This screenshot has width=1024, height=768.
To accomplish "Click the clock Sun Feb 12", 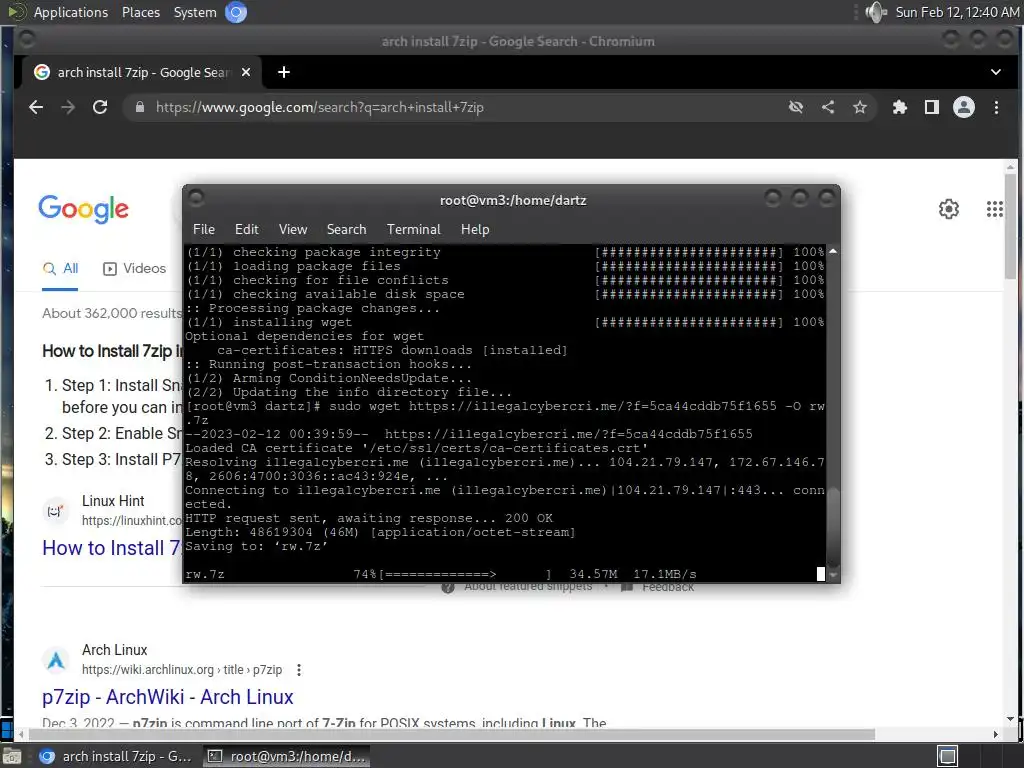I will coord(957,12).
